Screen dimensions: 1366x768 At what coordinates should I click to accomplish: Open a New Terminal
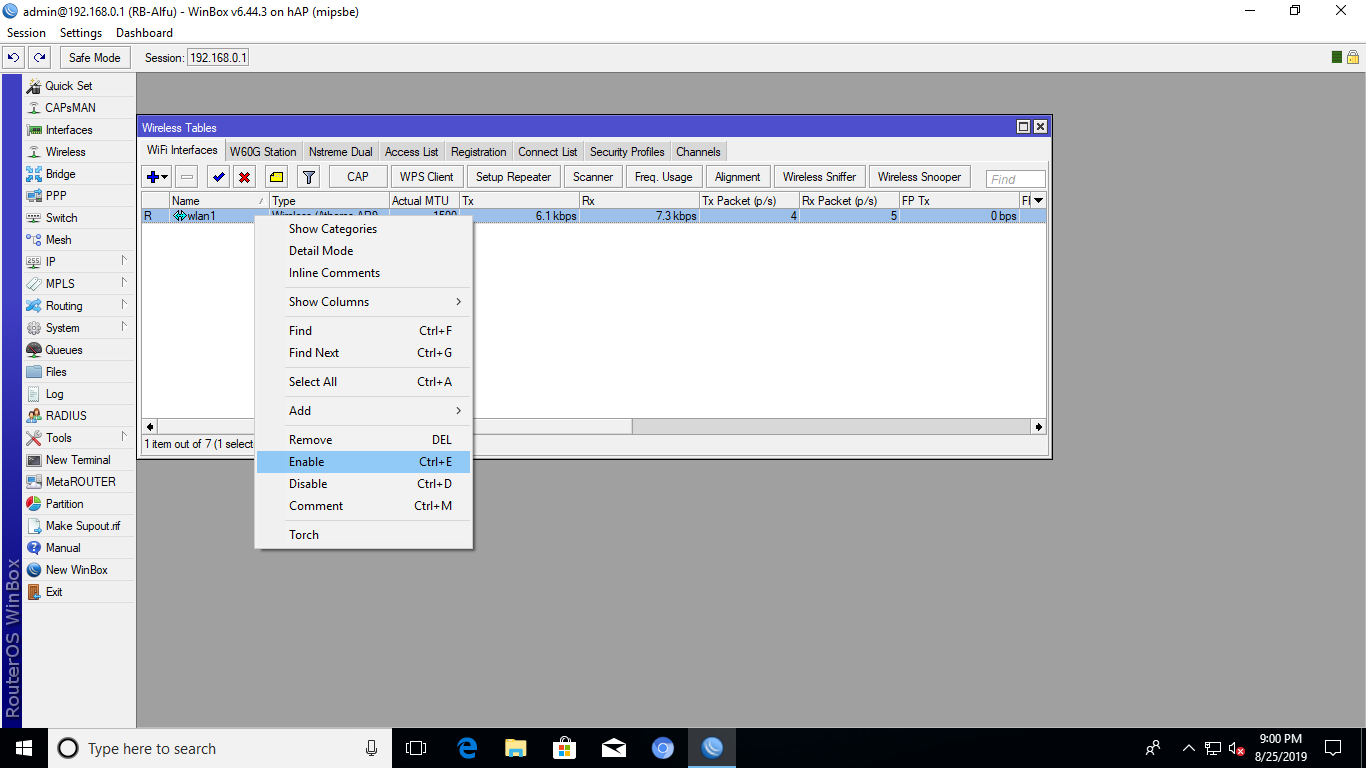point(78,460)
